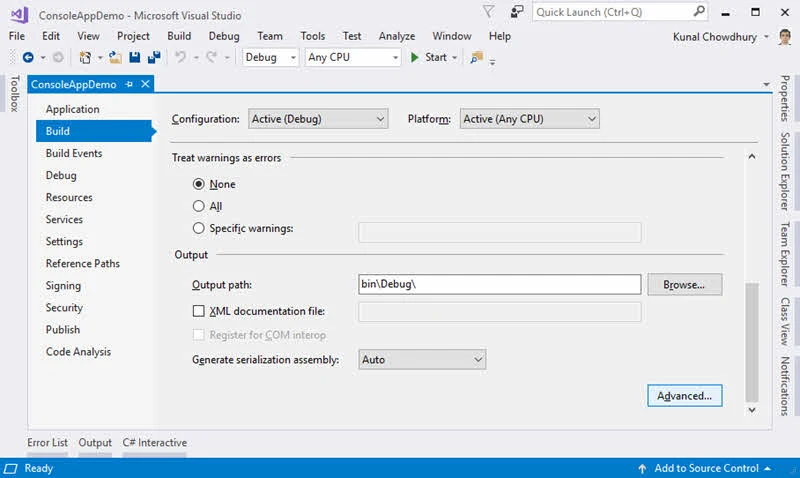Switch to the Application properties page
Image resolution: width=800 pixels, height=478 pixels.
click(x=72, y=109)
